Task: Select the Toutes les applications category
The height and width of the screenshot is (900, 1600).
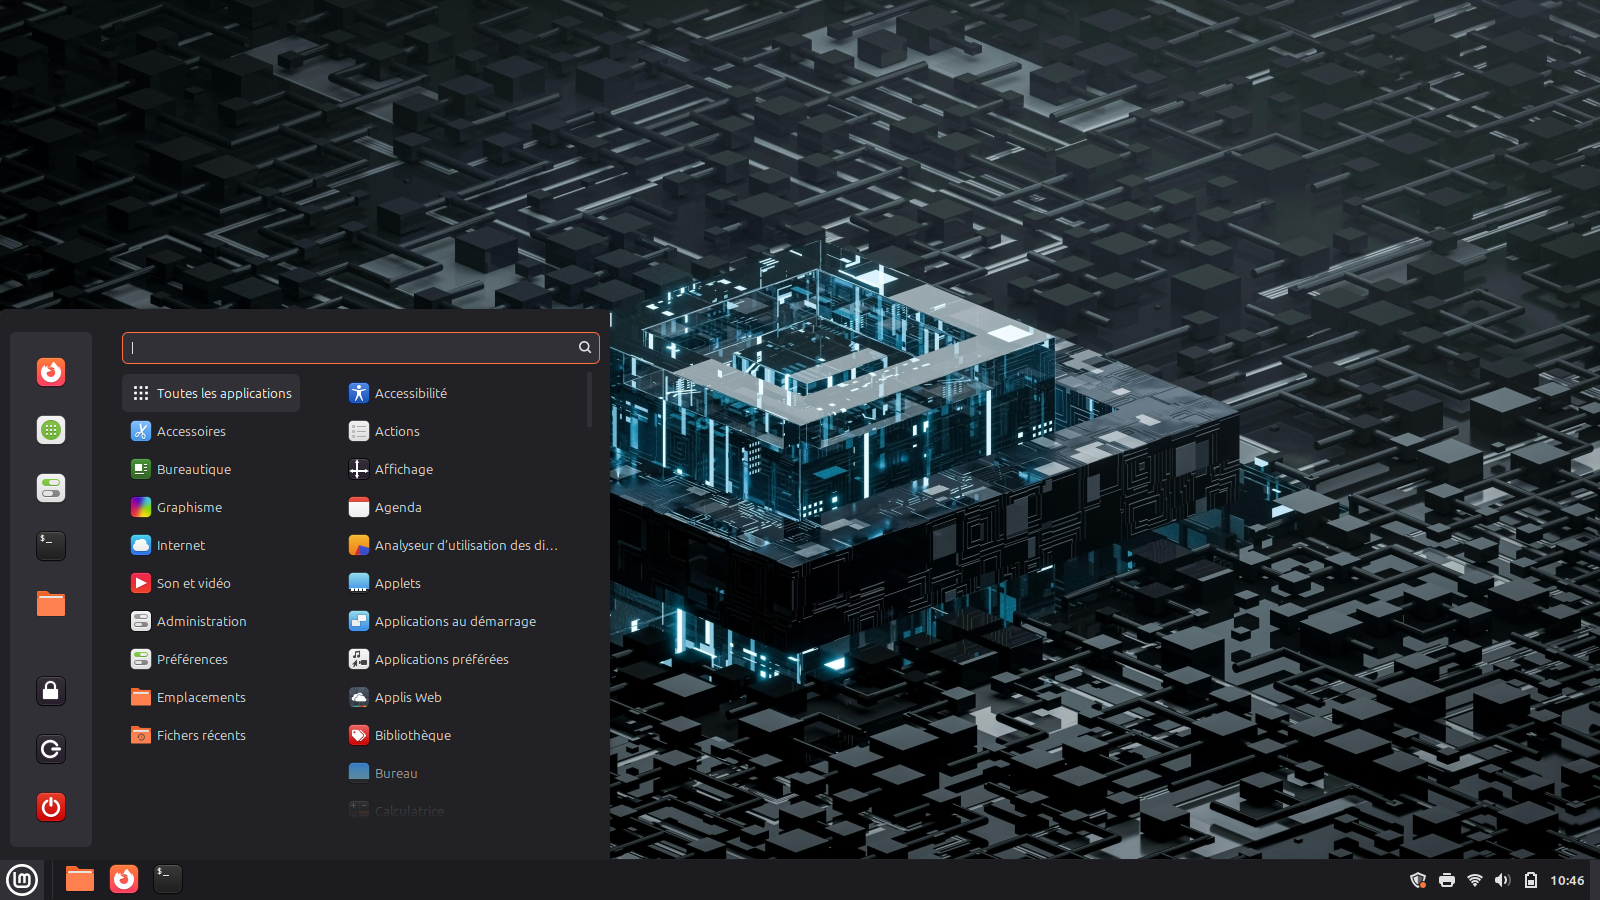Action: click(211, 393)
